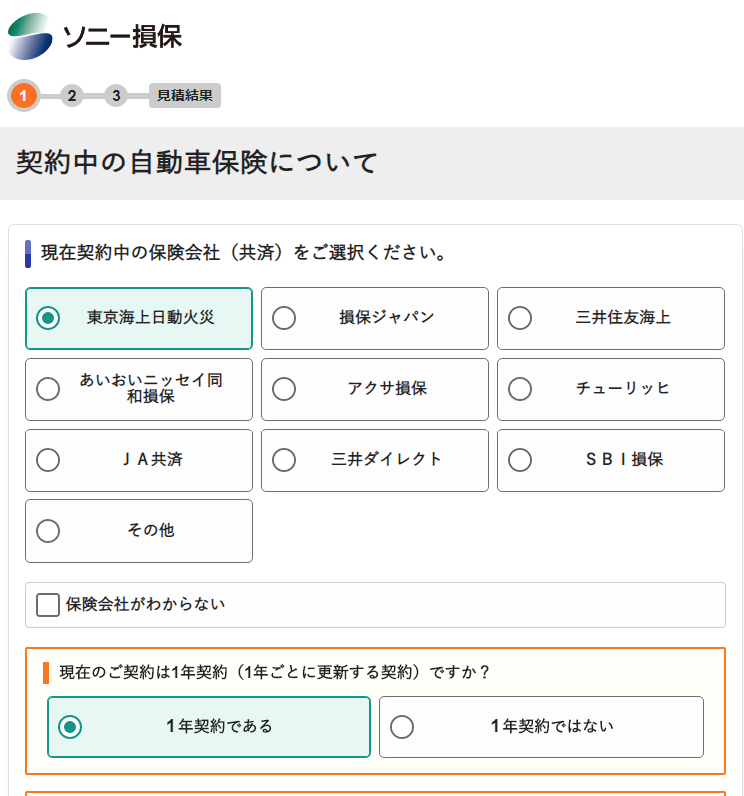Click the 契約中の自動車保険について heading
This screenshot has width=744, height=796.
pos(196,163)
